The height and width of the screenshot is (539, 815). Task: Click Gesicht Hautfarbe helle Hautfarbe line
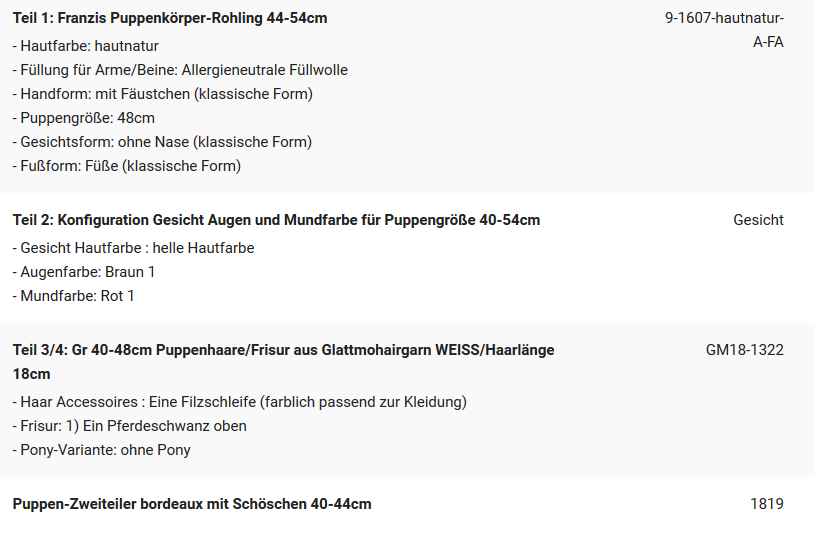pyautogui.click(x=134, y=248)
